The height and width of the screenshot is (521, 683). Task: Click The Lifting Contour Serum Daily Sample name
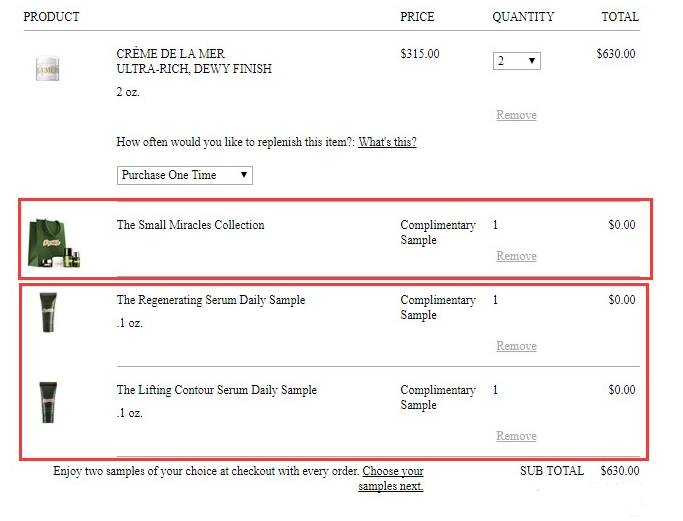[x=216, y=390]
